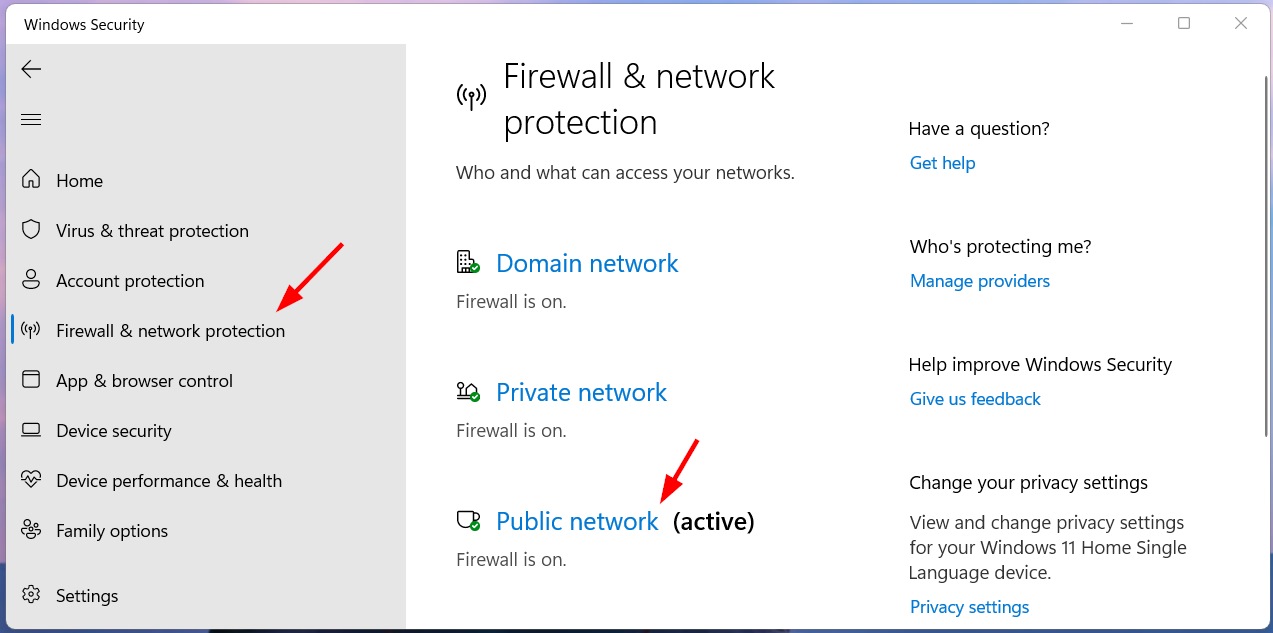Viewport: 1273px width, 633px height.
Task: Open the Privacy settings link
Action: pos(969,607)
